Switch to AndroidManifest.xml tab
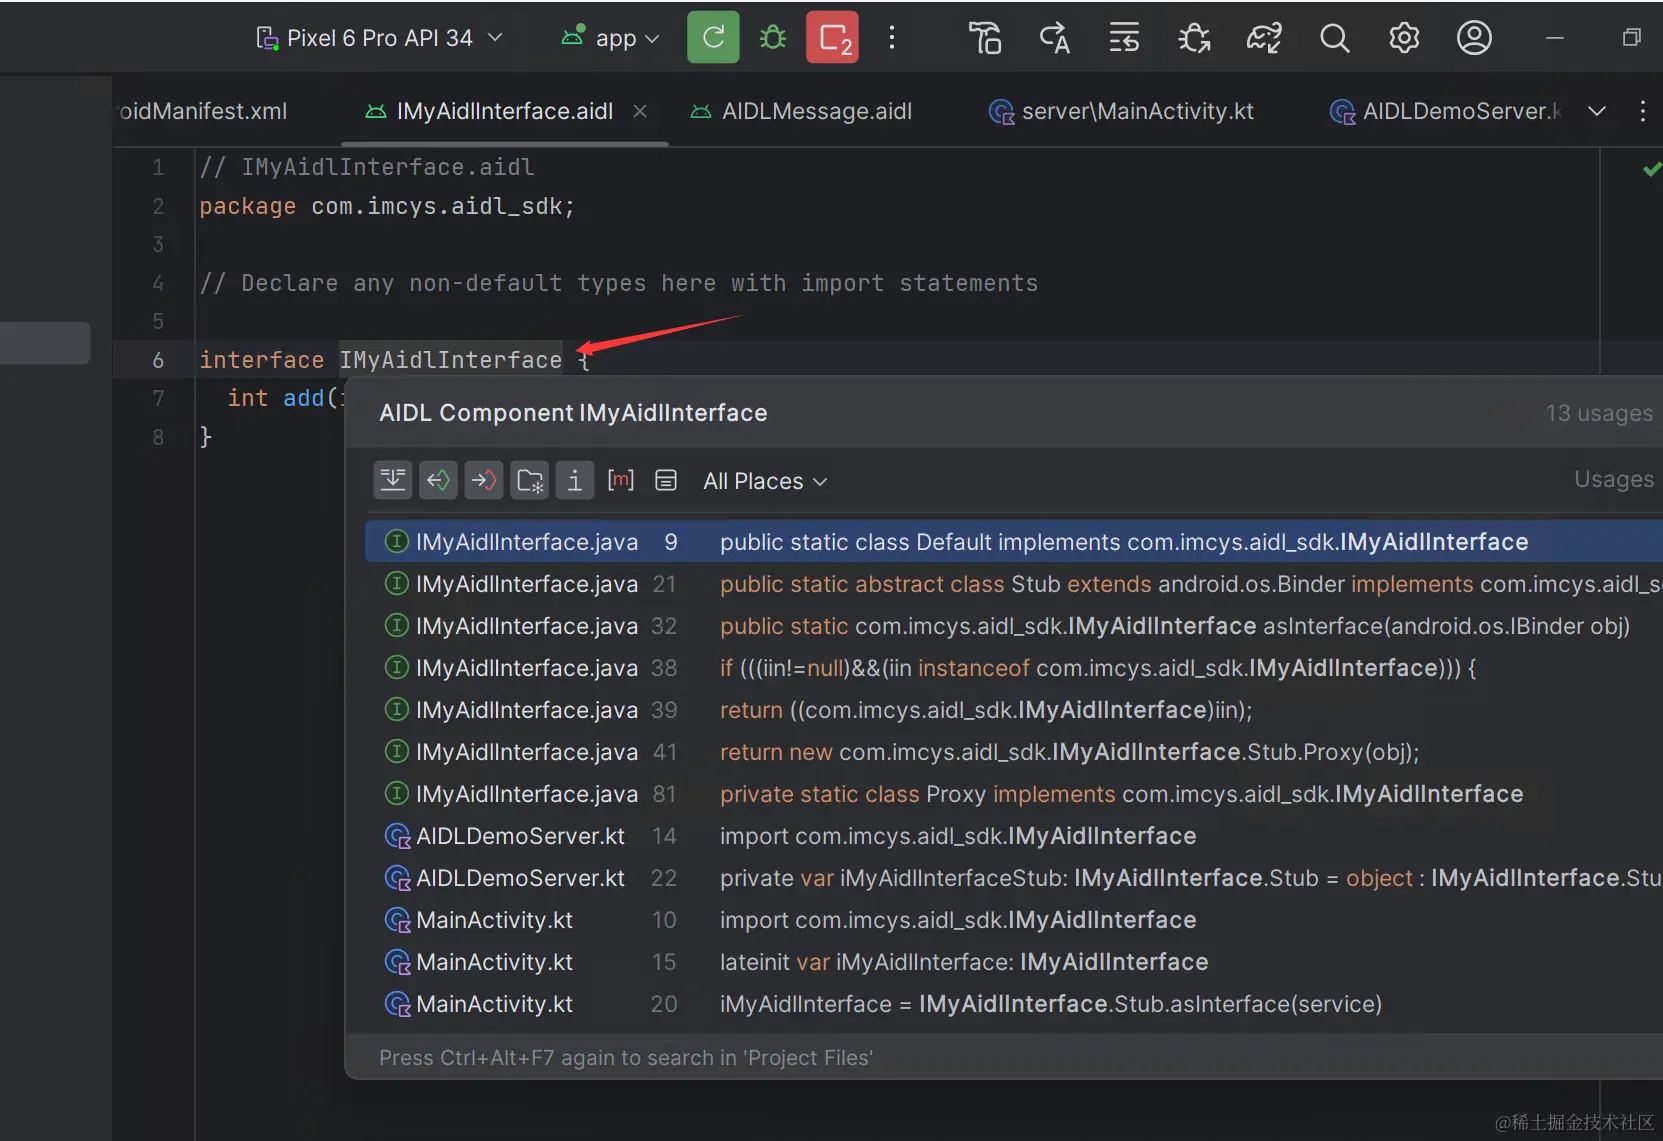The image size is (1663, 1141). pyautogui.click(x=202, y=111)
